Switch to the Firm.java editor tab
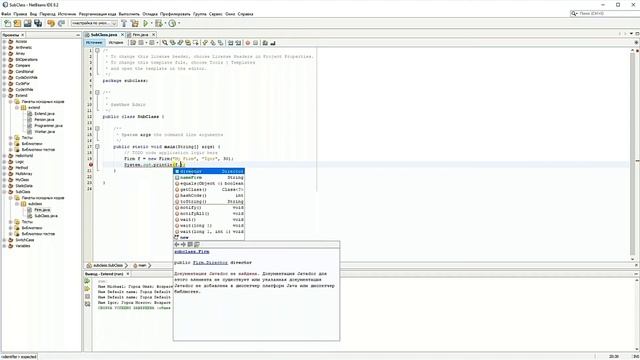 (x=140, y=35)
